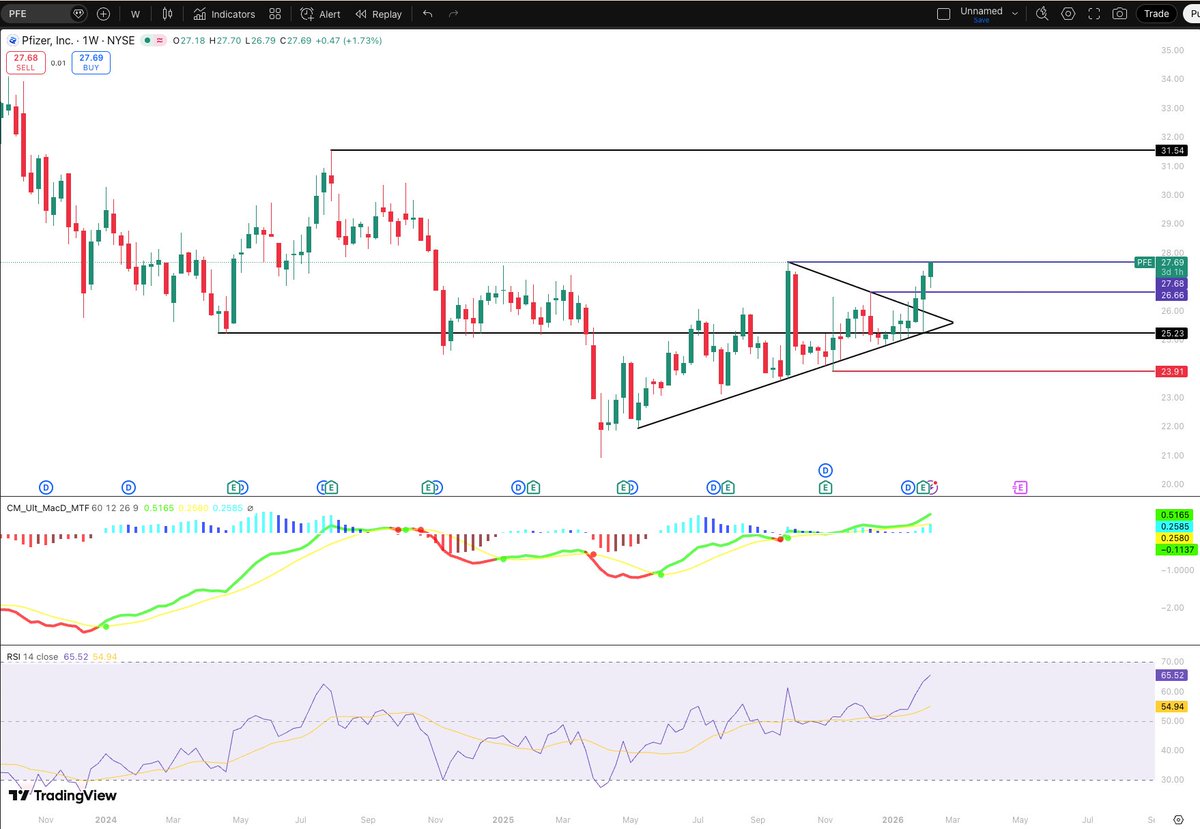Click the 54.94 RSI average label
The height and width of the screenshot is (829, 1200).
pos(1172,707)
